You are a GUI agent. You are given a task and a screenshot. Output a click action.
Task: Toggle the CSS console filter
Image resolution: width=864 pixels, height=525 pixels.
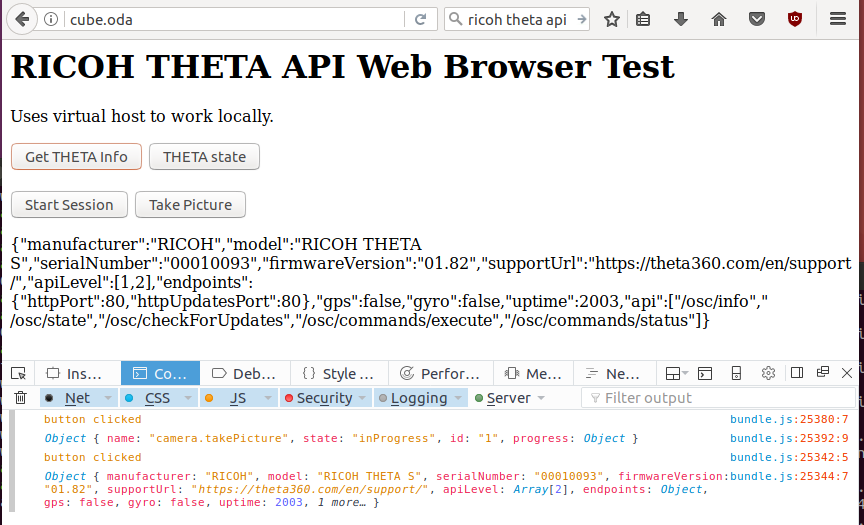(x=152, y=398)
